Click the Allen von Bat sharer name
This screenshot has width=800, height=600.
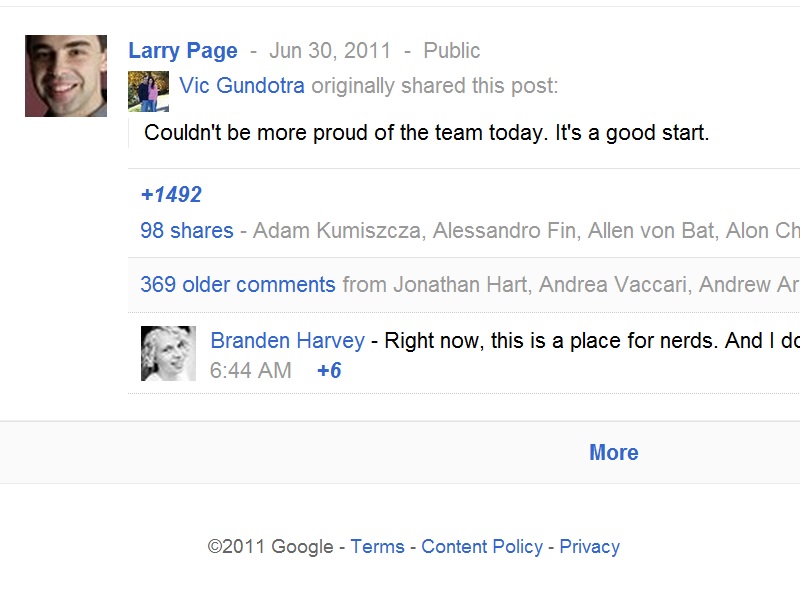(x=651, y=231)
